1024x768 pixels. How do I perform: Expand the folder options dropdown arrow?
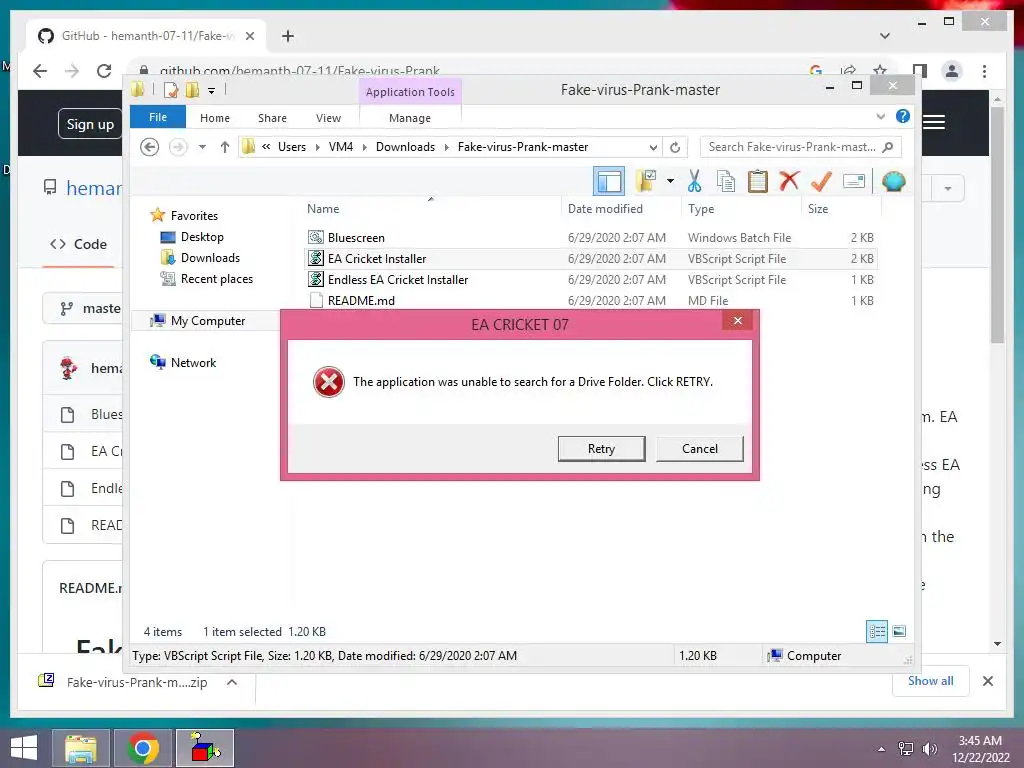(x=670, y=182)
